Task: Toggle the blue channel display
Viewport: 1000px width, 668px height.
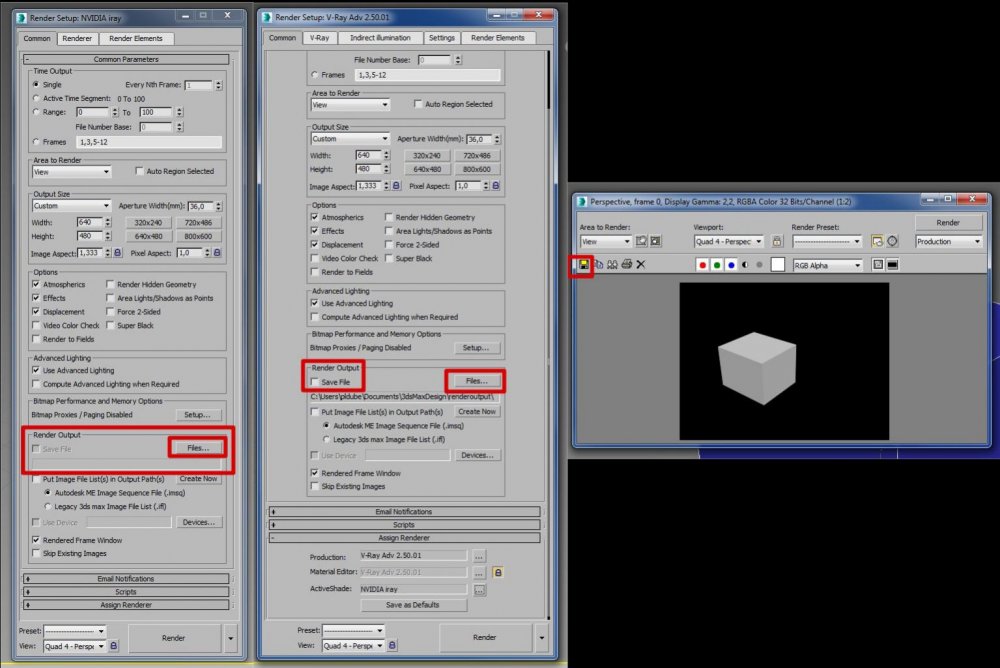Action: coord(731,265)
